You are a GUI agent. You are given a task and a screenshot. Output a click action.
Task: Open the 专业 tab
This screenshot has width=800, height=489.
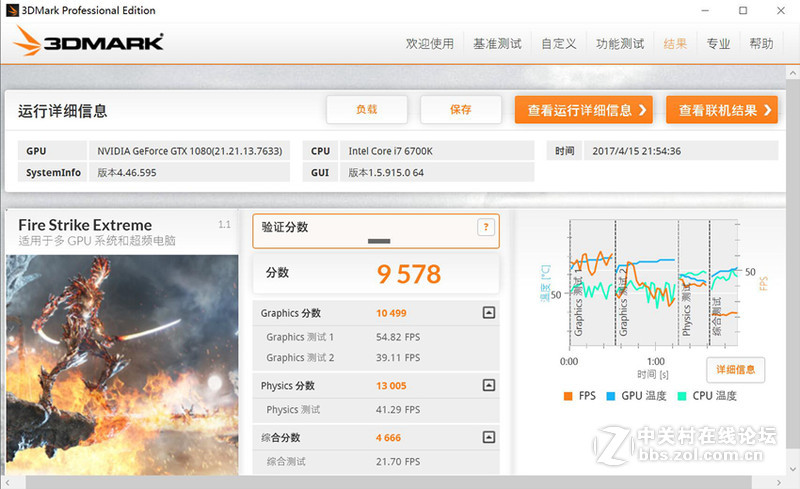point(718,44)
